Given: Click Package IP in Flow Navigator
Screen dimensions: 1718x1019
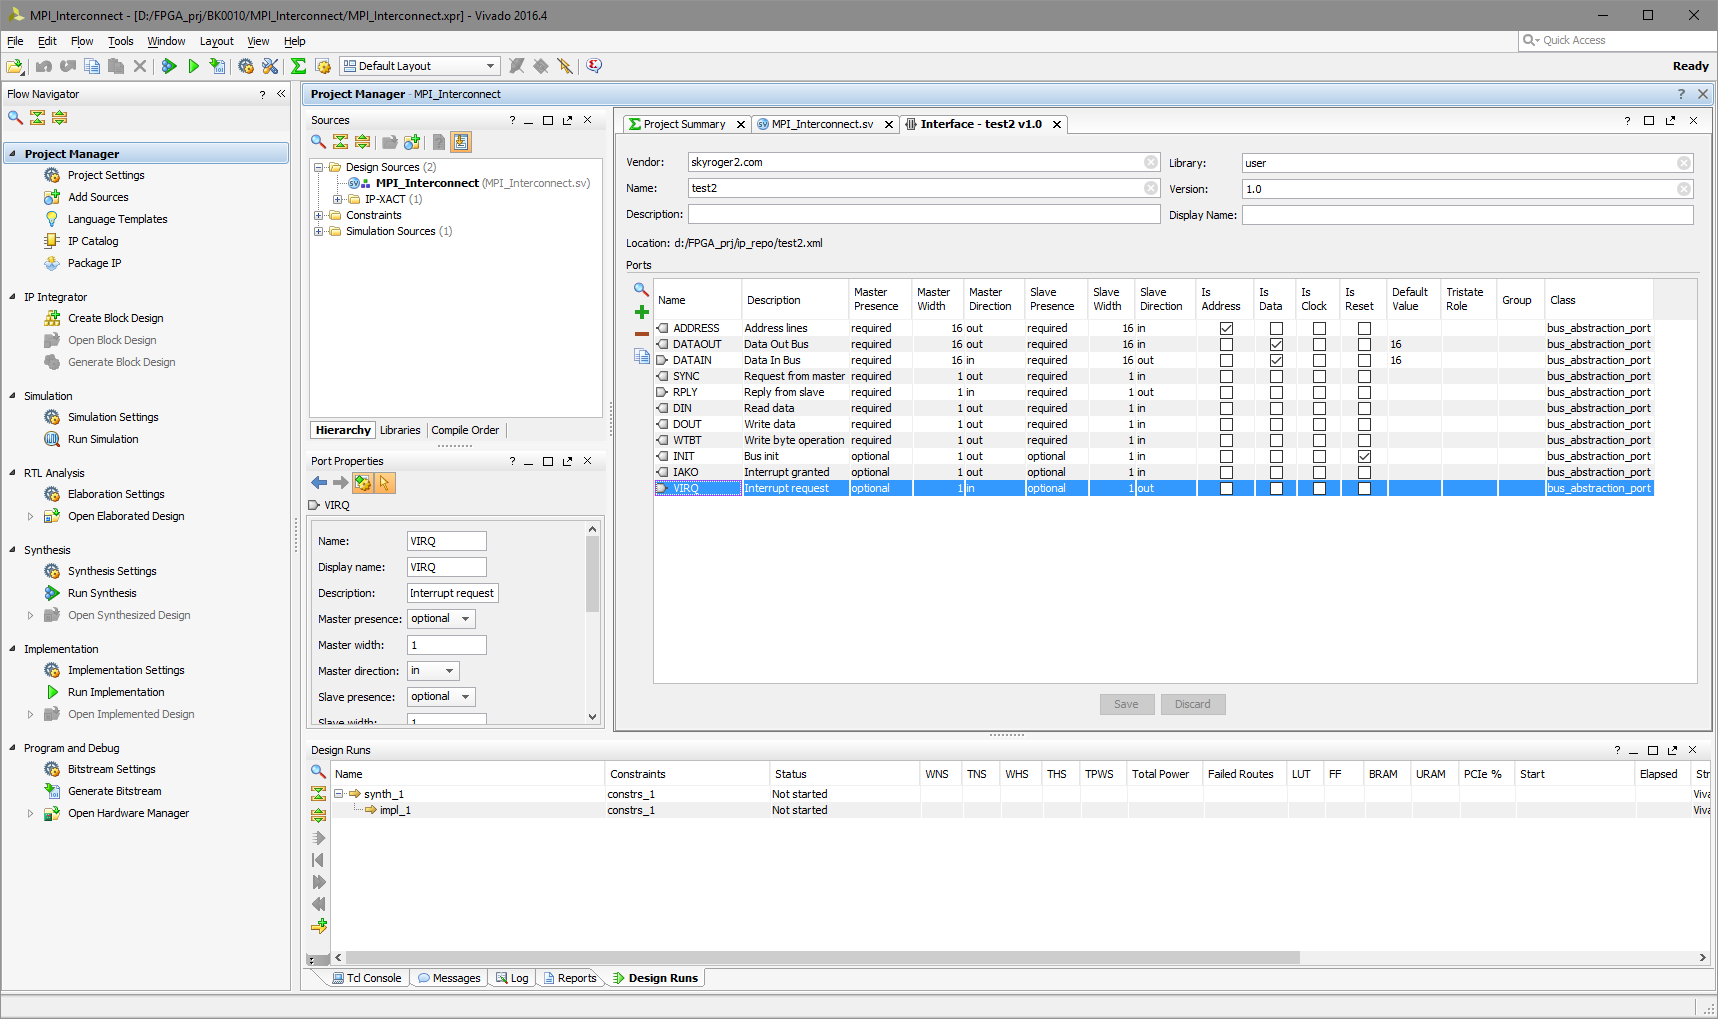Looking at the screenshot, I should pyautogui.click(x=94, y=263).
